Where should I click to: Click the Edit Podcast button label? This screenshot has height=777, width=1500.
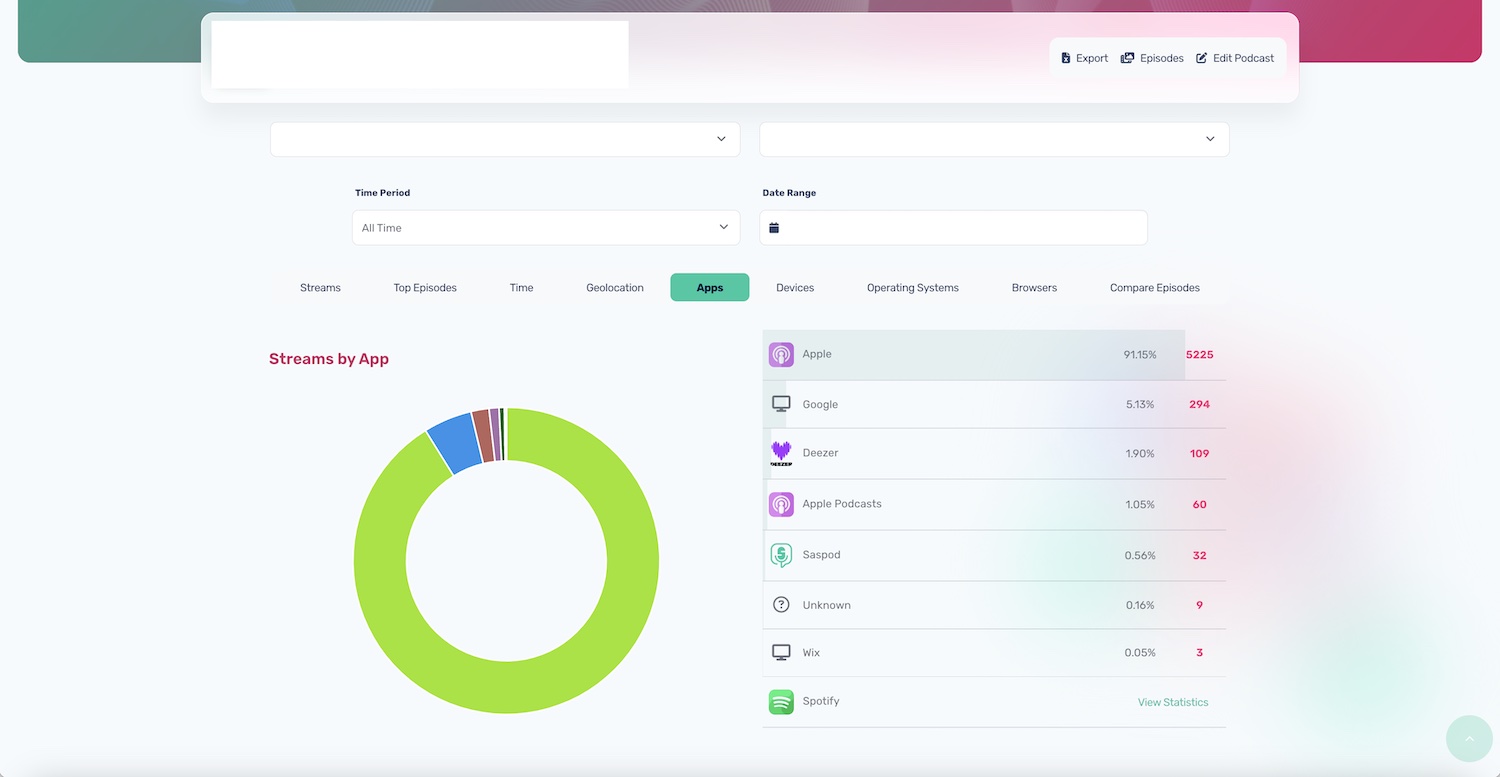point(1244,58)
